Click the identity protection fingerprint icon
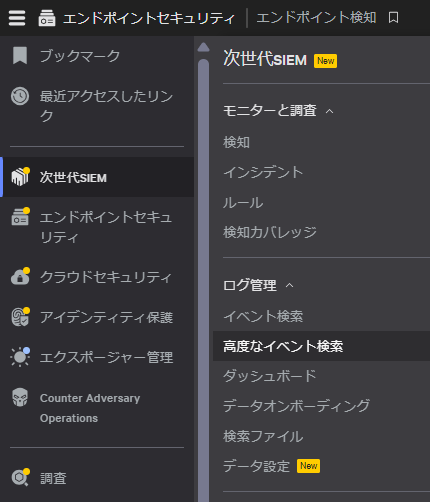This screenshot has width=430, height=502. click(20, 317)
